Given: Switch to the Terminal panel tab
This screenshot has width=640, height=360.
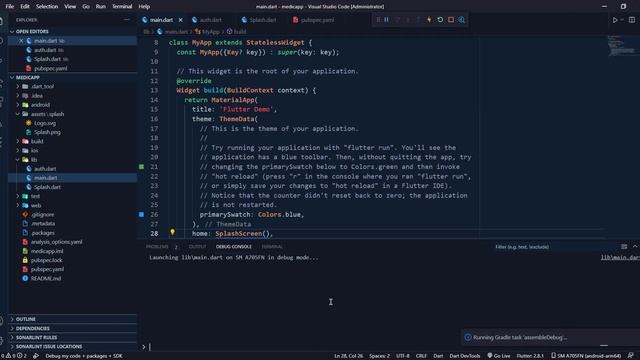Looking at the screenshot, I should click(x=272, y=247).
